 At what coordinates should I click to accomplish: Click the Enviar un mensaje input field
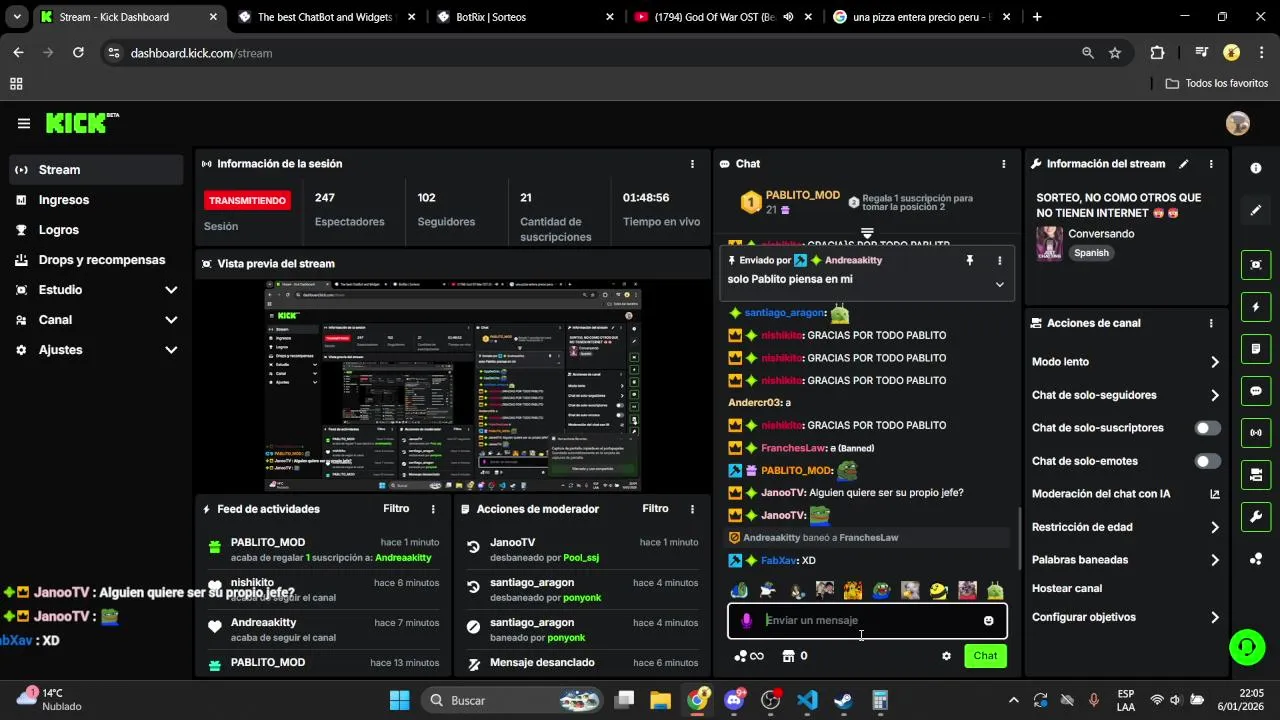click(866, 621)
